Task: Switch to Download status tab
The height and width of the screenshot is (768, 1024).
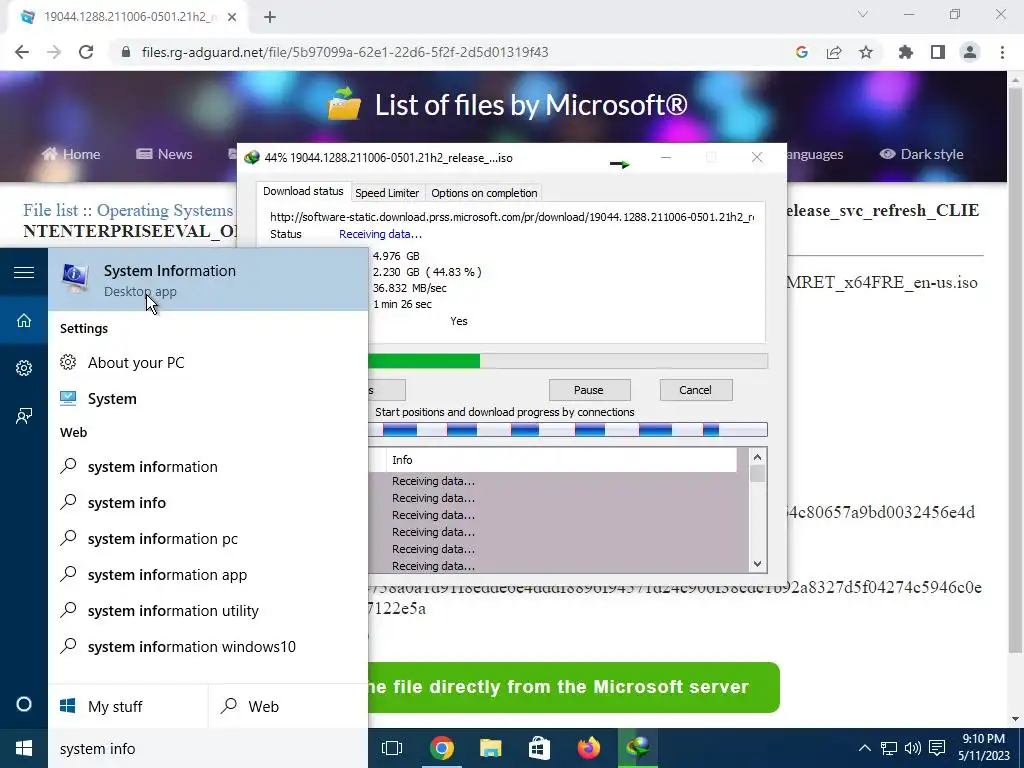Action: (x=303, y=191)
